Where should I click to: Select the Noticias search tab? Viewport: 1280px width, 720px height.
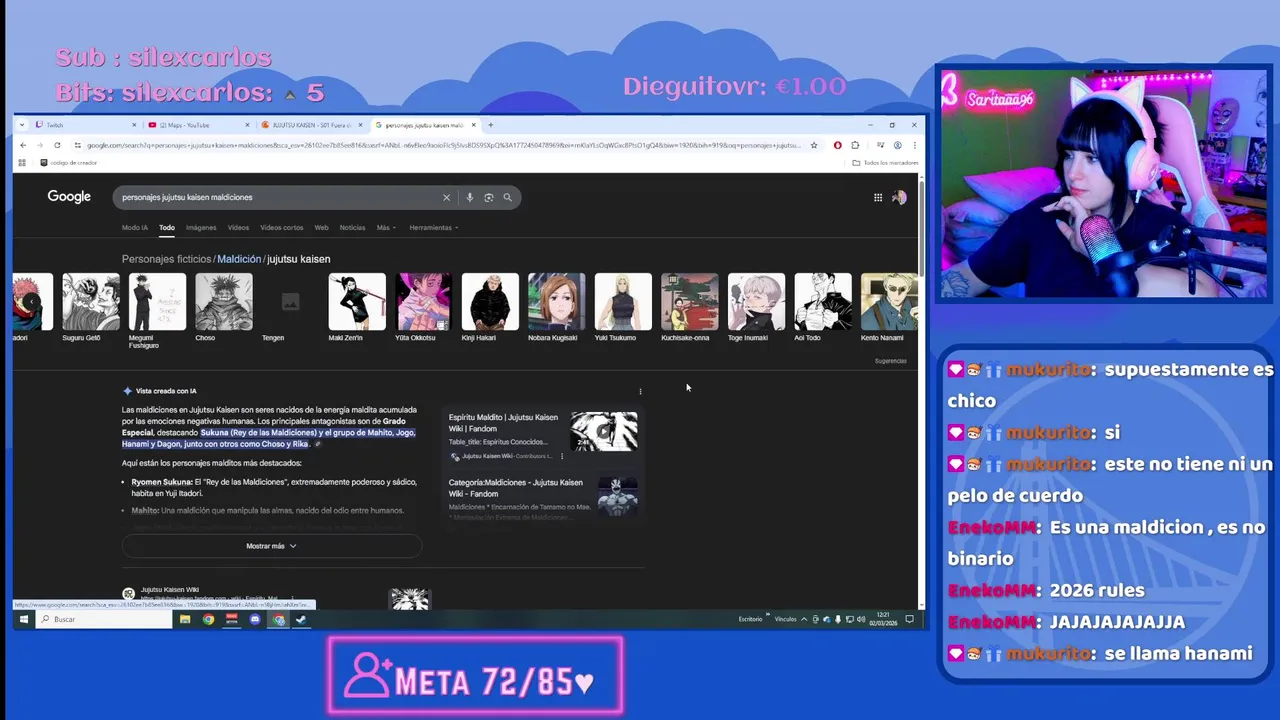(352, 228)
